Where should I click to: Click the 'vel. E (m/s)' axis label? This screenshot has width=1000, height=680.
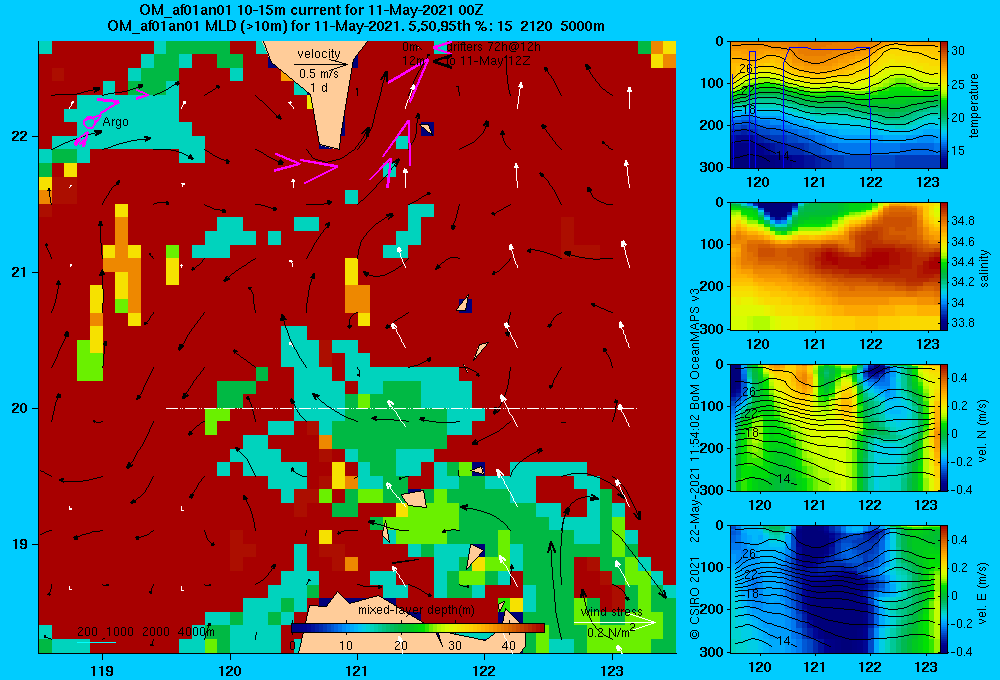click(x=983, y=593)
